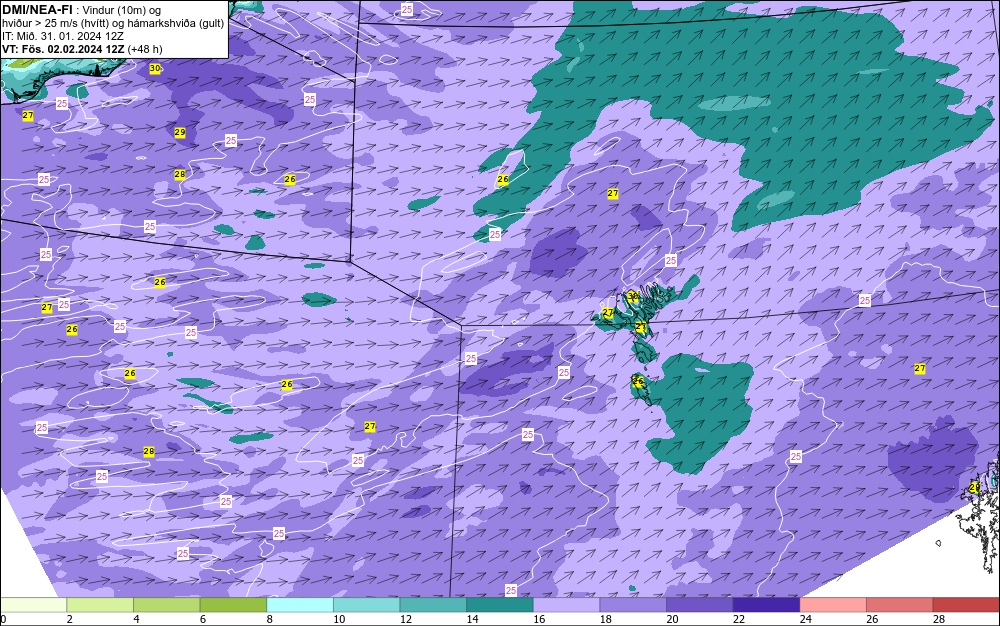
Task: Click the legend scale tick label '8'
Action: pyautogui.click(x=270, y=619)
